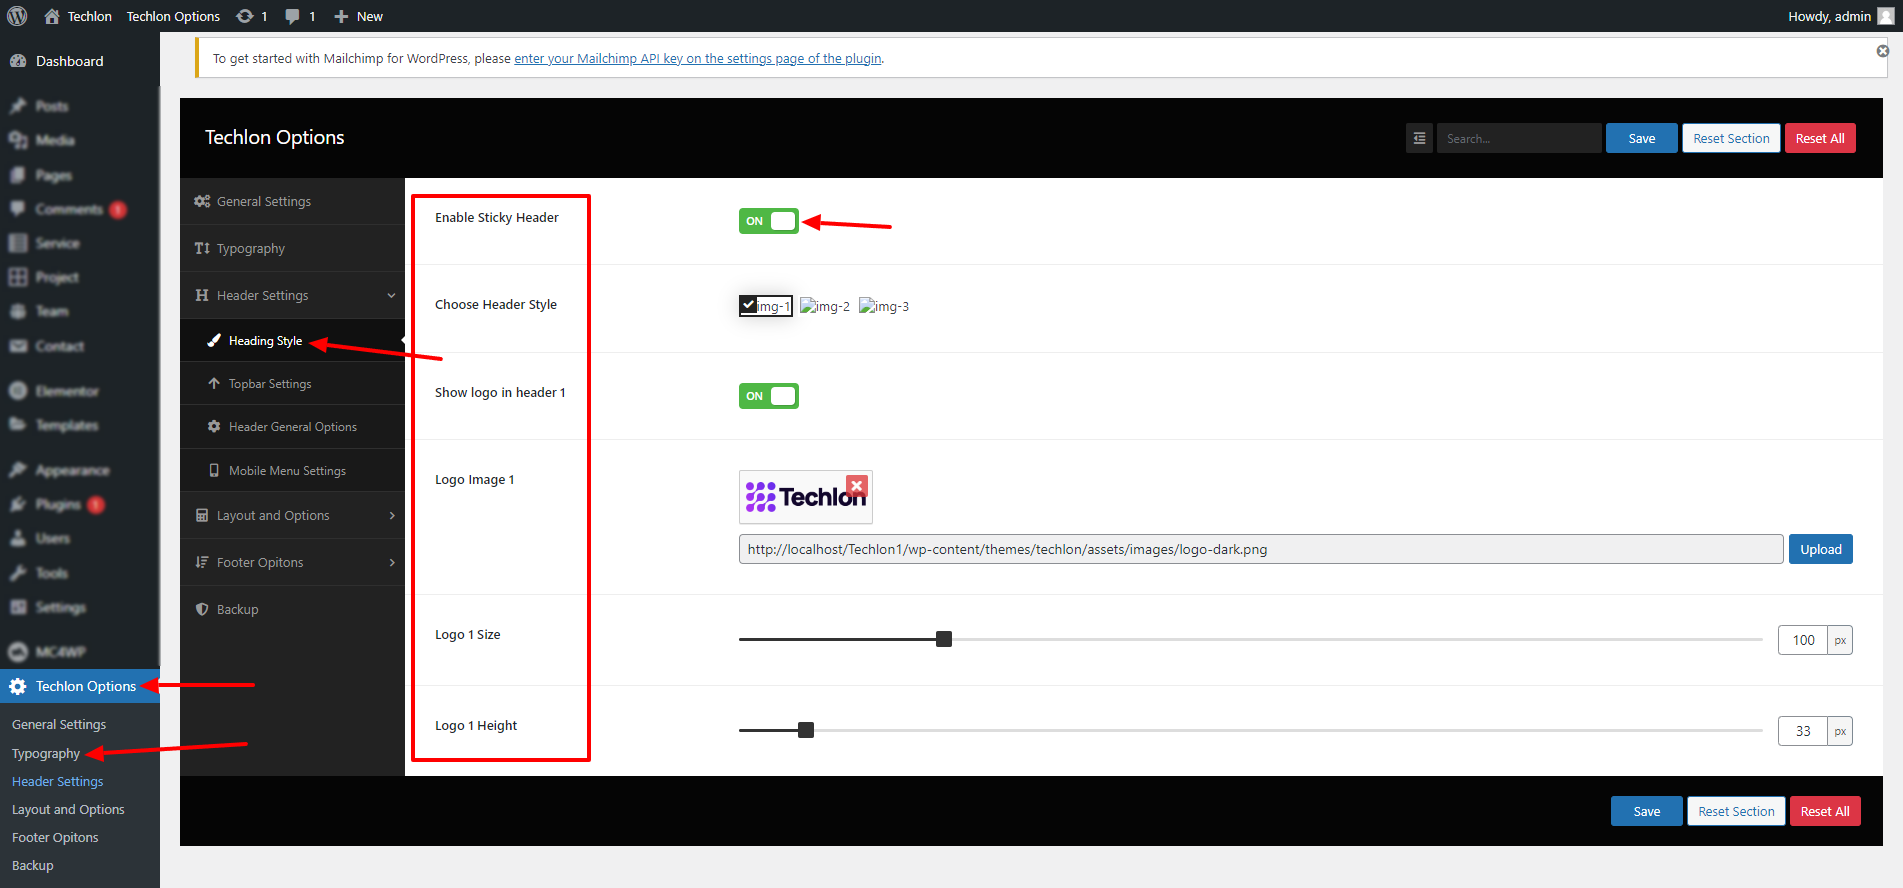
Task: Toggle the Enable Sticky Header switch
Action: 768,221
